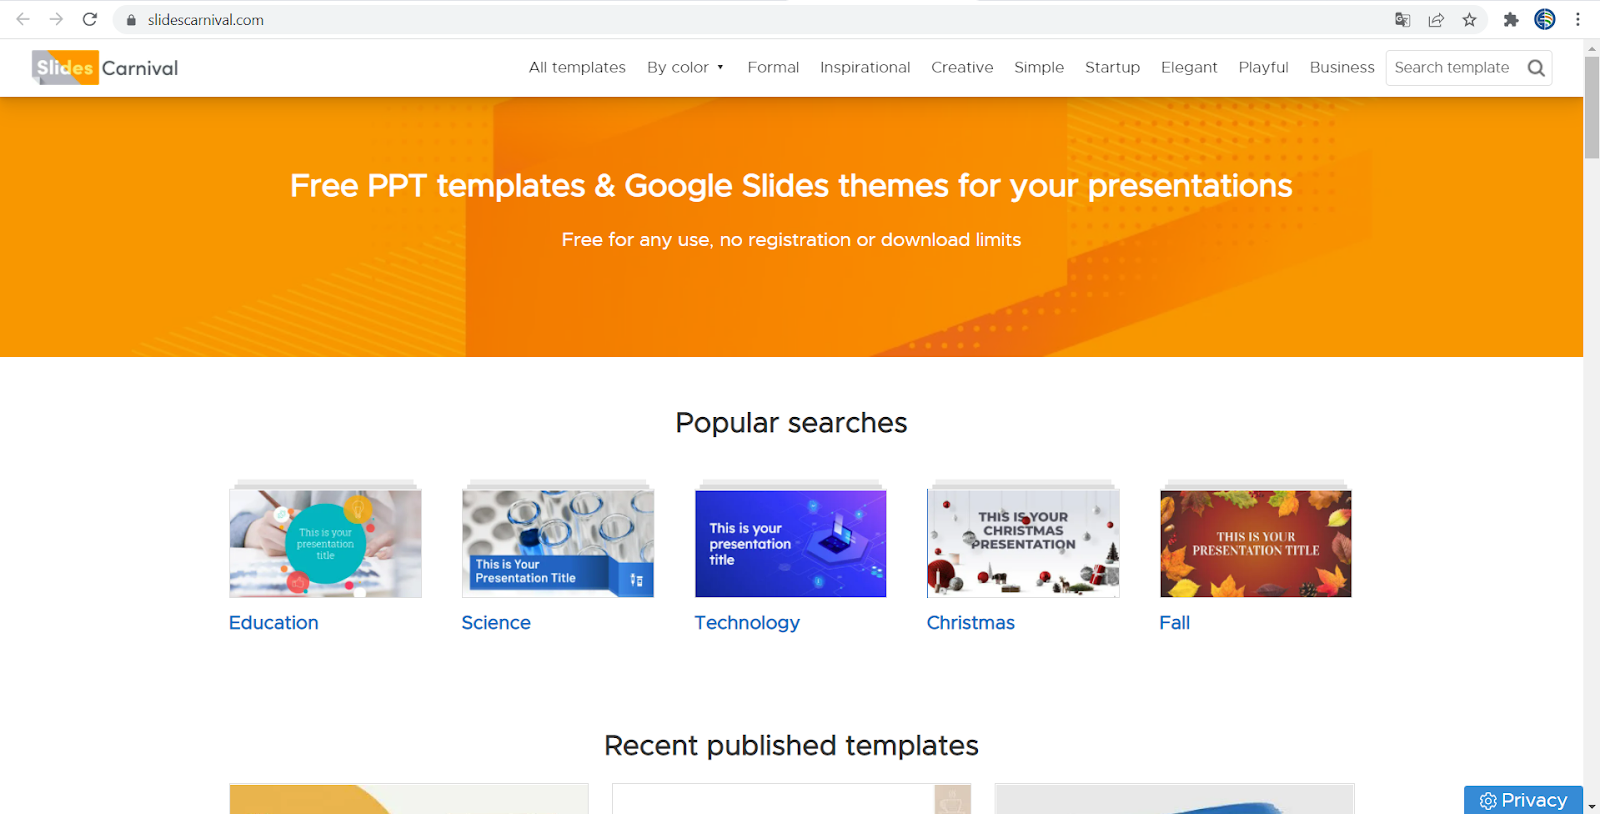1600x814 pixels.
Task: Select the Inspirational category
Action: 865,67
